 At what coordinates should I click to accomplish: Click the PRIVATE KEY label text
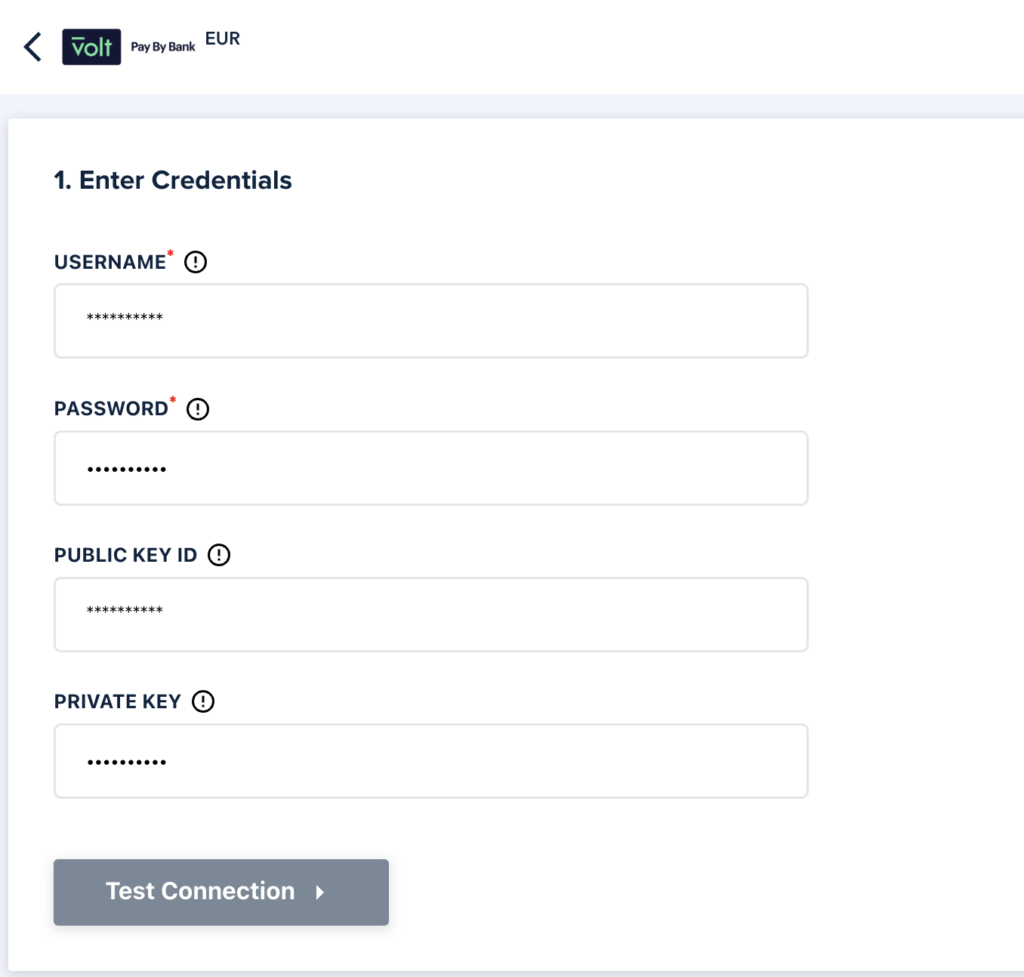117,702
